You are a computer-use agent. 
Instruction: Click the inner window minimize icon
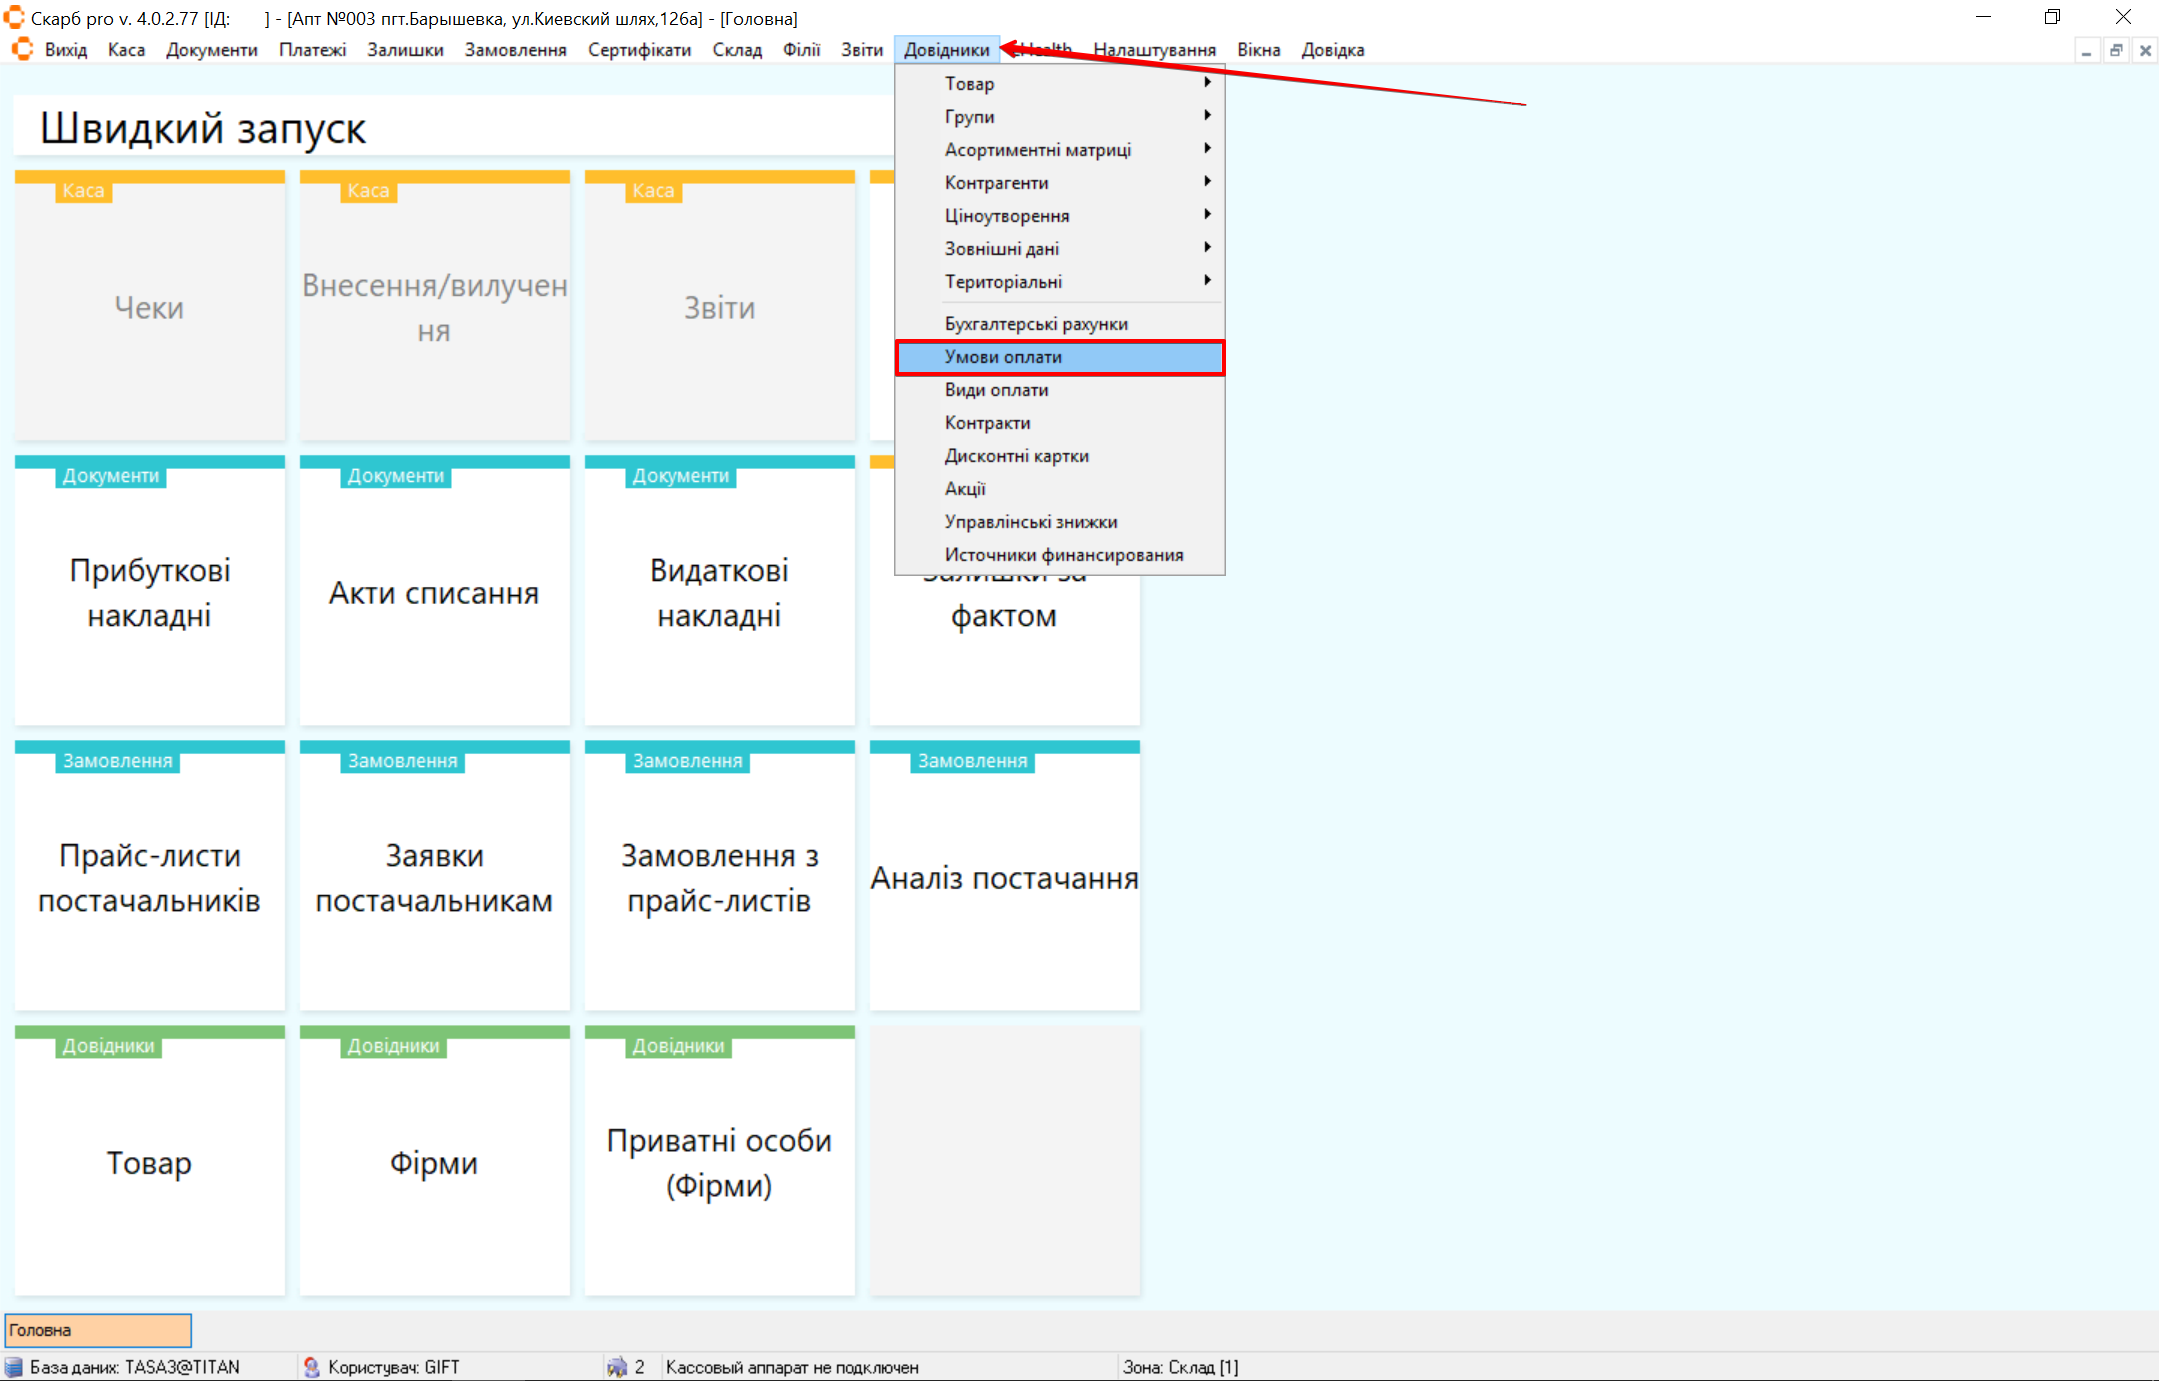tap(2087, 50)
